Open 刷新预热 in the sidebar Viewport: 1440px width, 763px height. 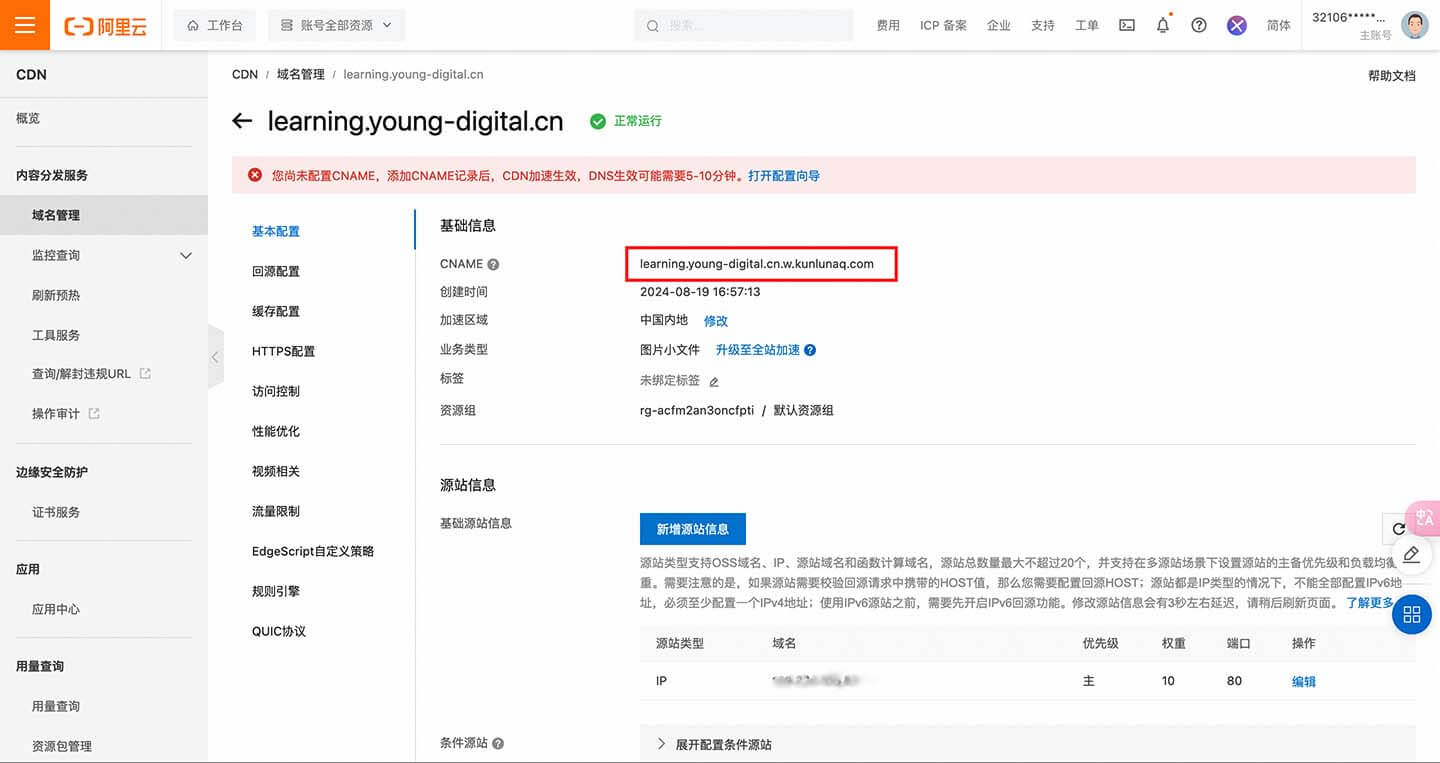click(56, 295)
